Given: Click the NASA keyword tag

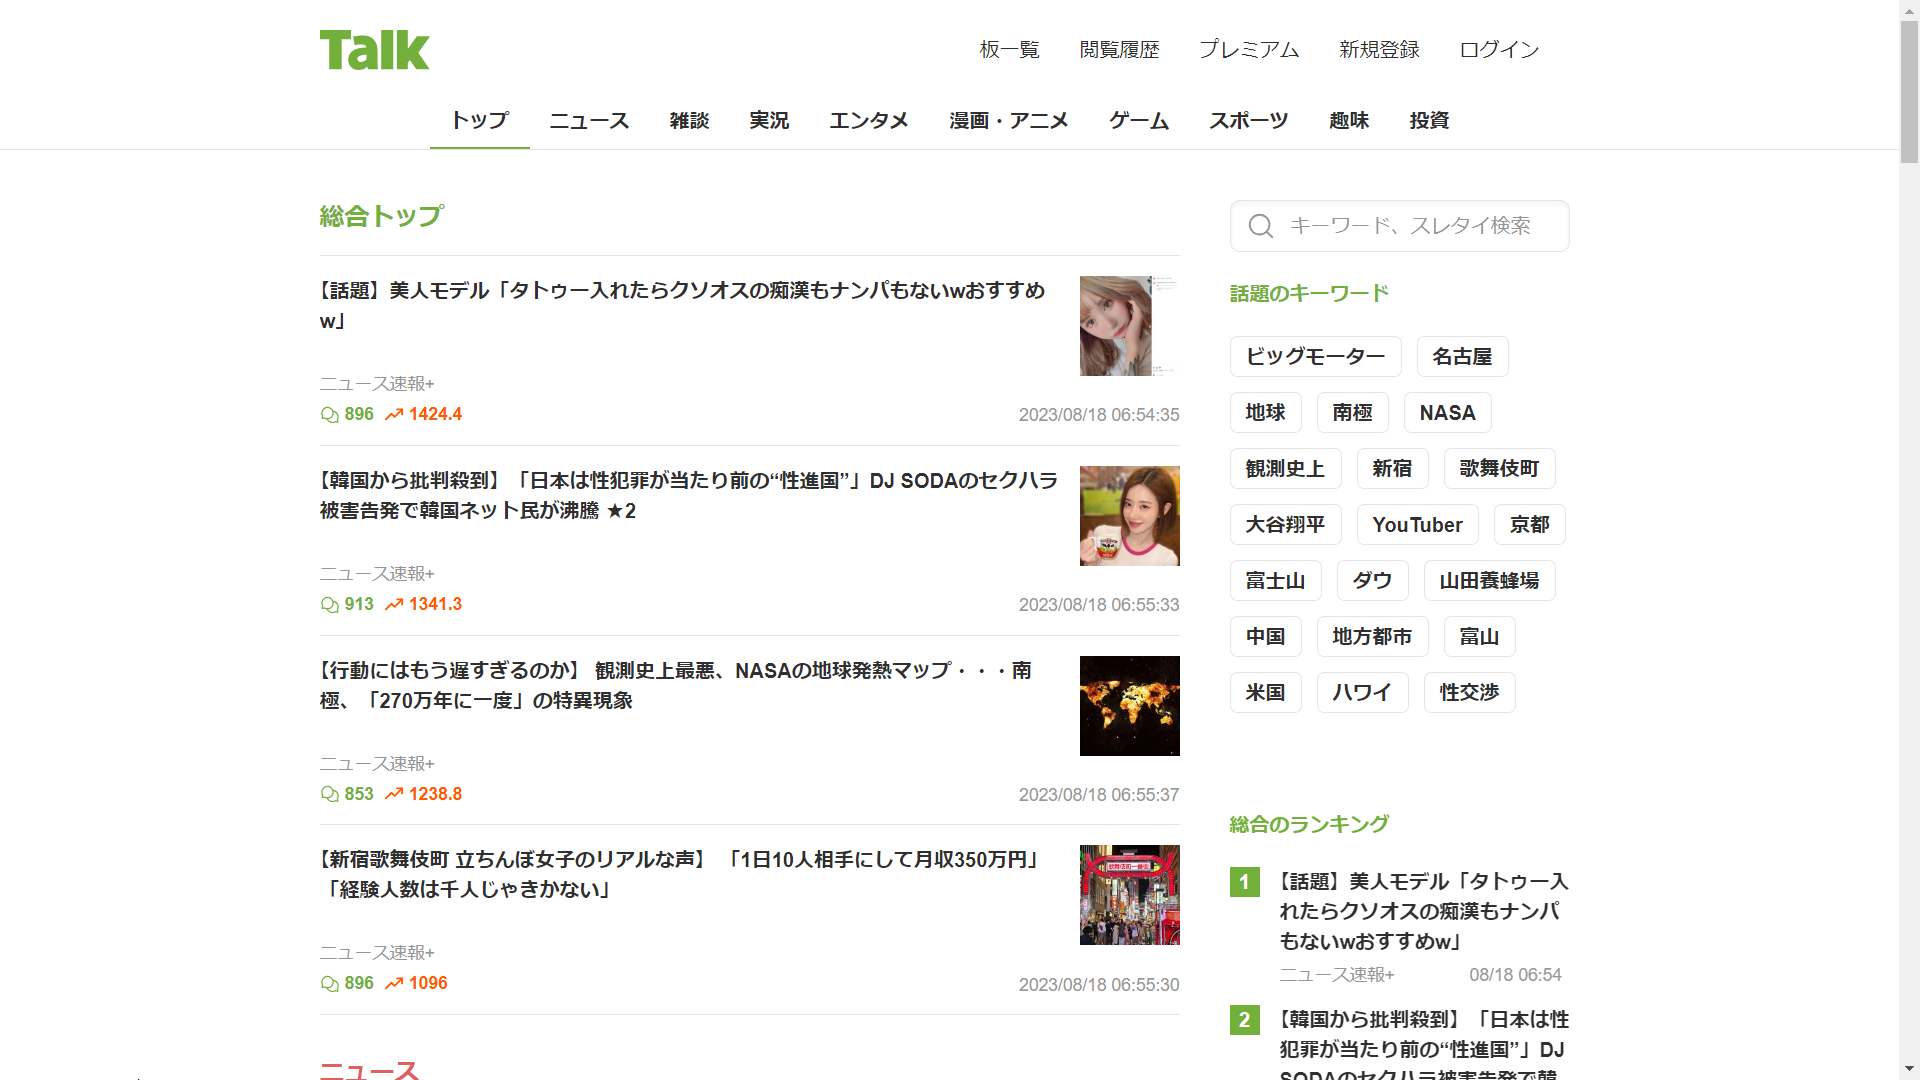Looking at the screenshot, I should (x=1447, y=413).
